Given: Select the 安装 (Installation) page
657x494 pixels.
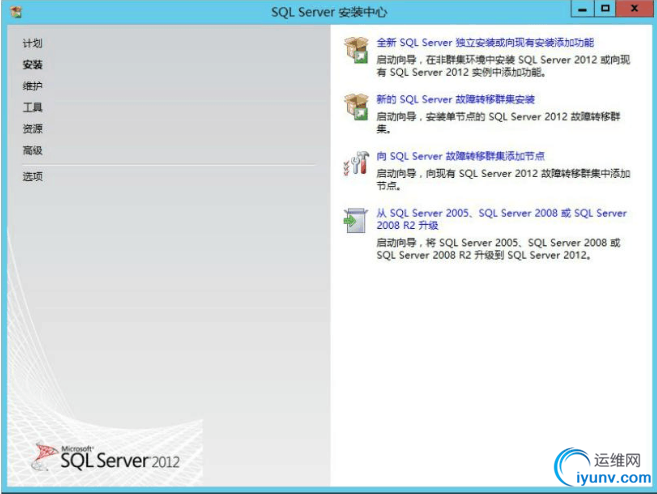Looking at the screenshot, I should click(x=32, y=65).
